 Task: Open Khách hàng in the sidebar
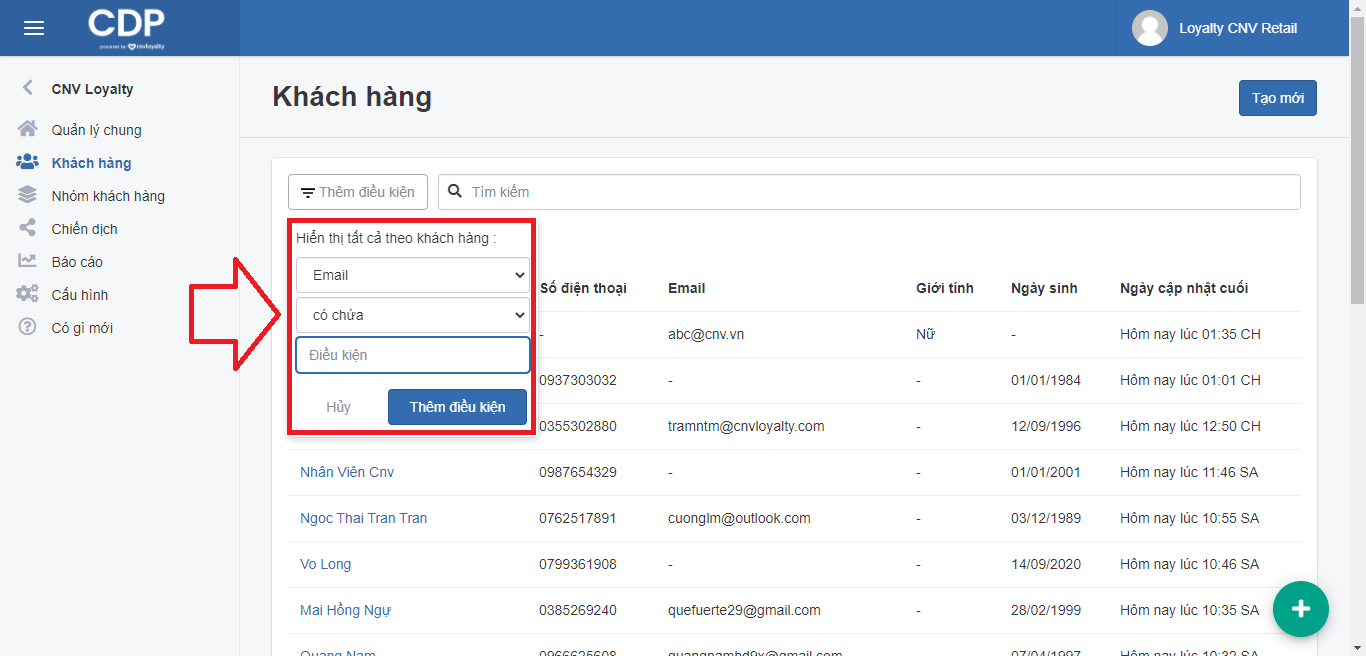point(91,163)
